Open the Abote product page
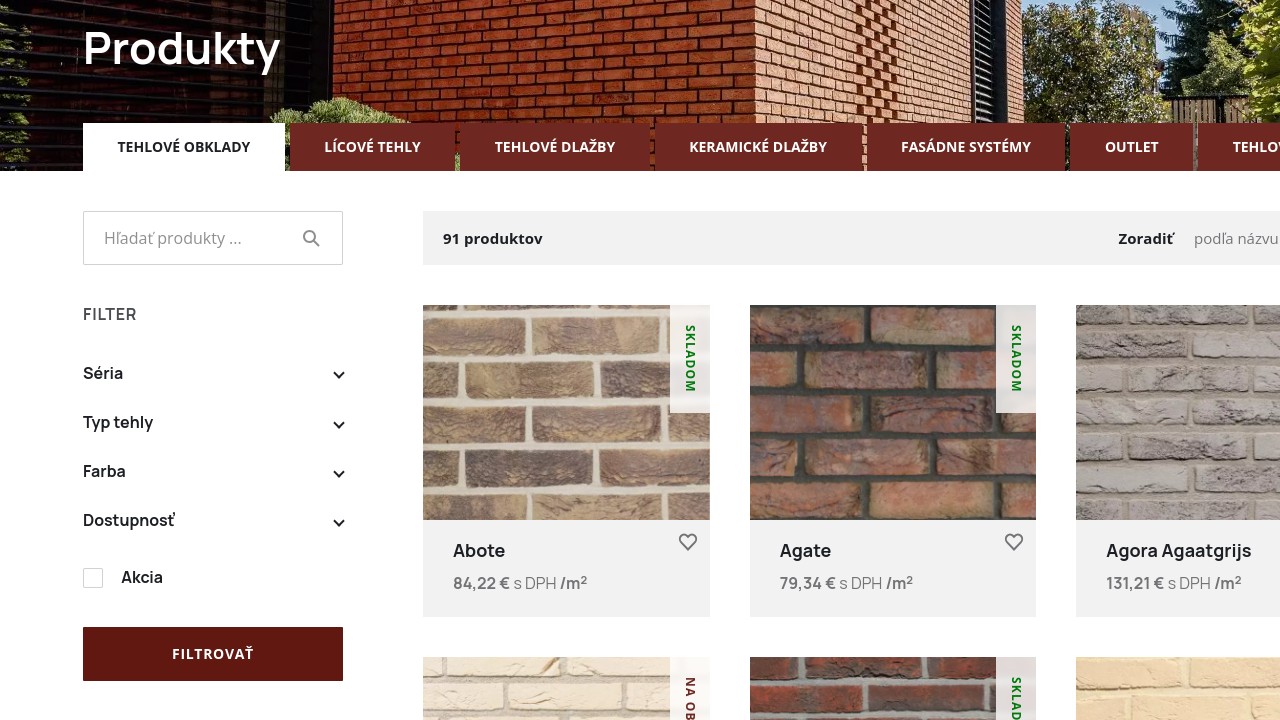Screen dimensions: 1280x720 [x=479, y=551]
